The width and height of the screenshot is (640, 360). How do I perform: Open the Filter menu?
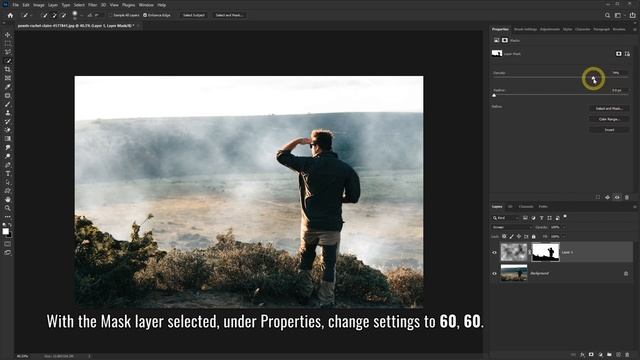[x=93, y=5]
